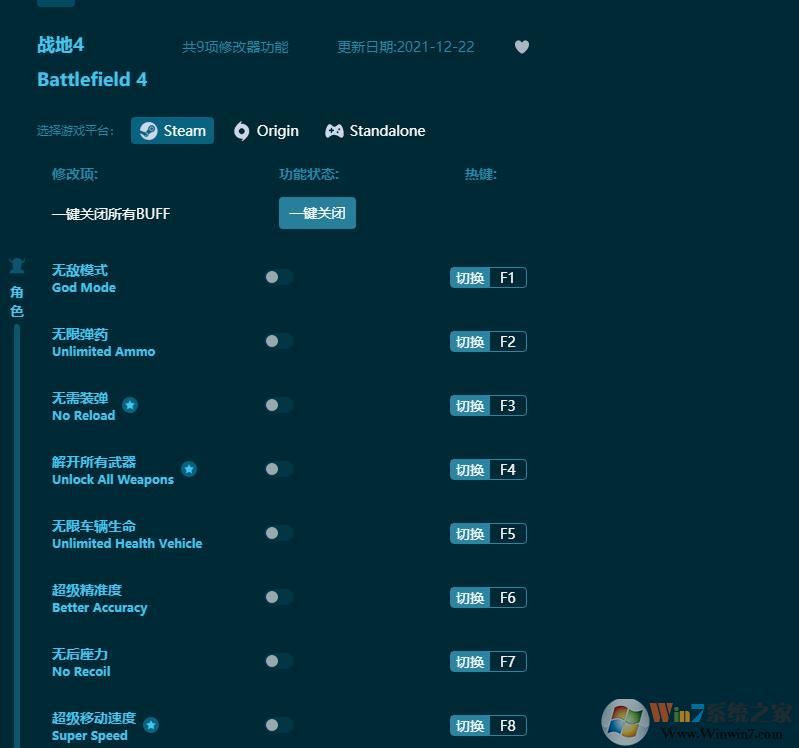Screen dimensions: 799x748
Task: Click the 切换 button for F1 hotkey
Action: pyautogui.click(x=470, y=278)
